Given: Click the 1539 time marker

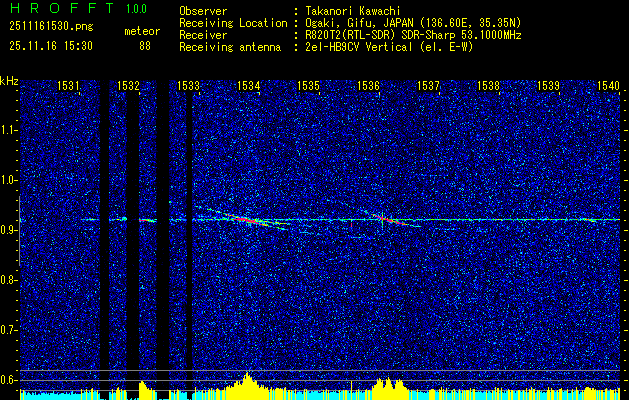Looking at the screenshot, I should click(548, 85).
